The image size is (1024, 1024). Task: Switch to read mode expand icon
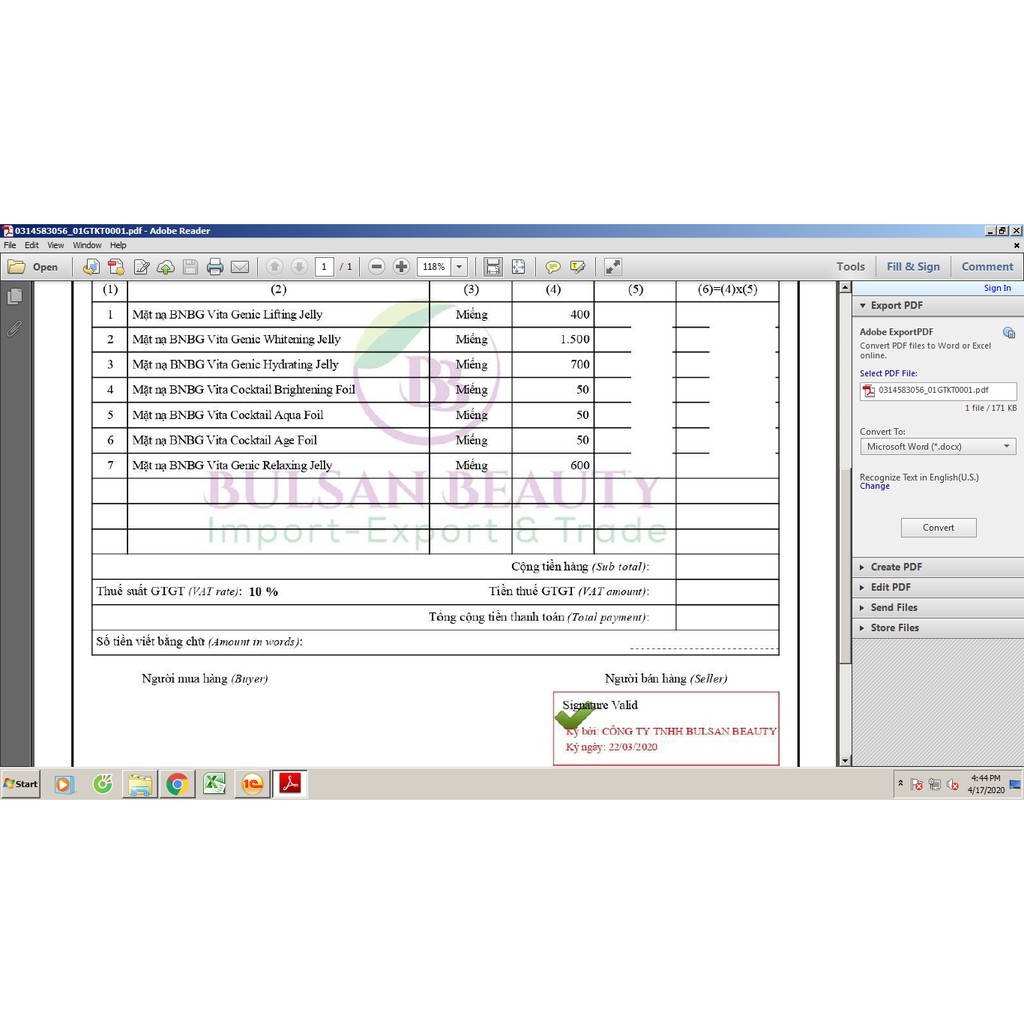tap(613, 266)
